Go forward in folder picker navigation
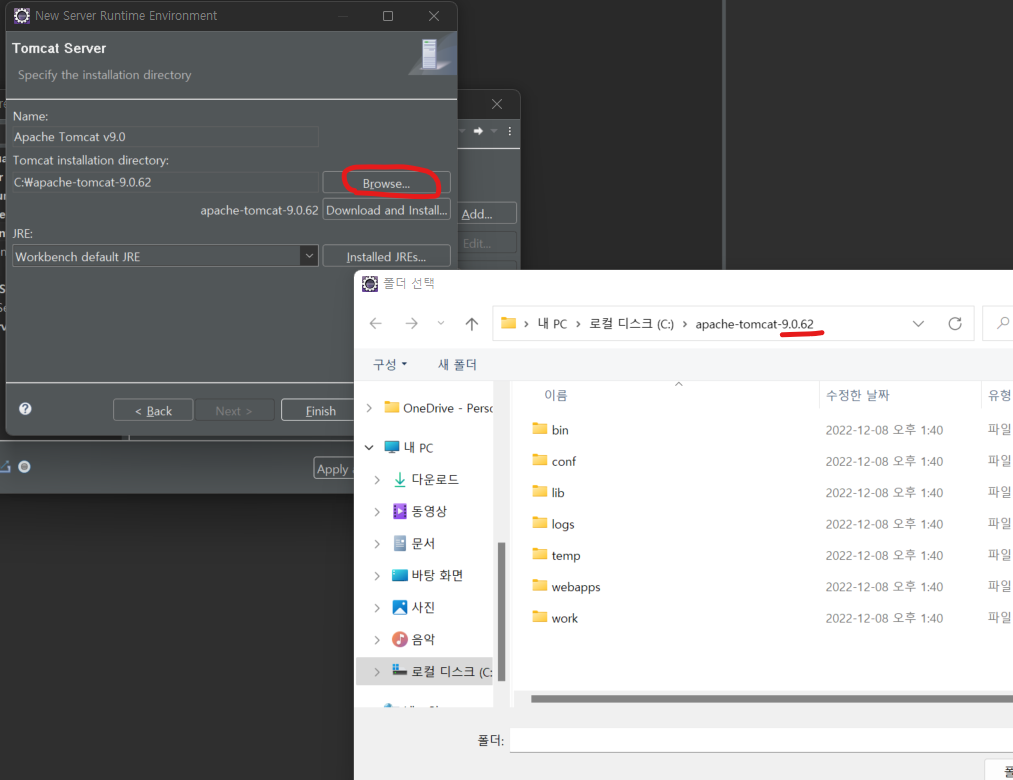Image resolution: width=1013 pixels, height=780 pixels. click(411, 323)
